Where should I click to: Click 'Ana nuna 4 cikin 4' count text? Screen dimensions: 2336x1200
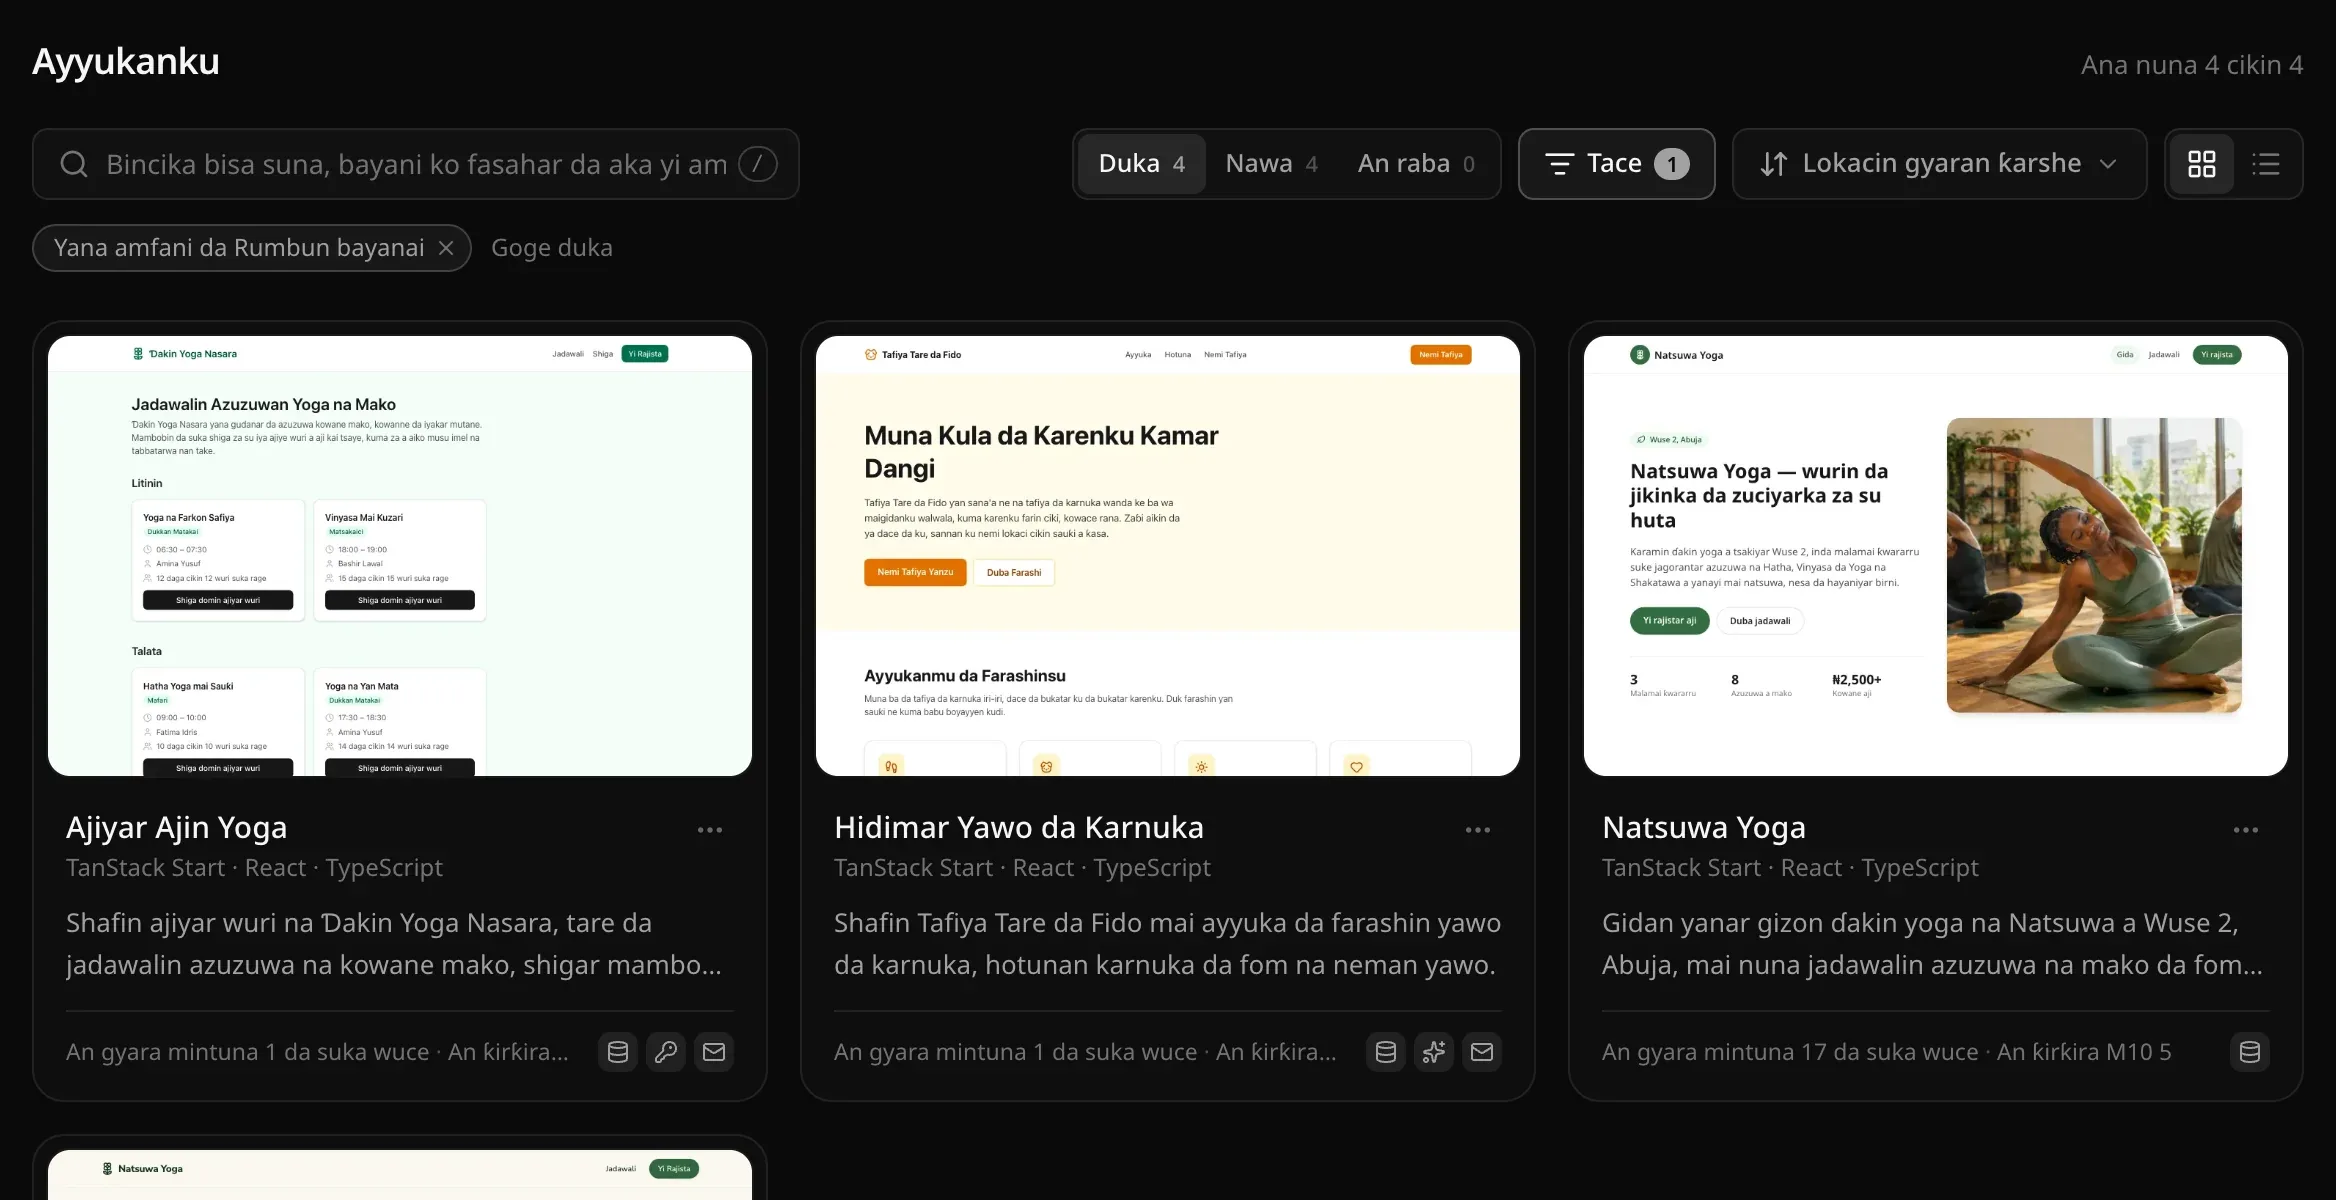[x=2192, y=65]
